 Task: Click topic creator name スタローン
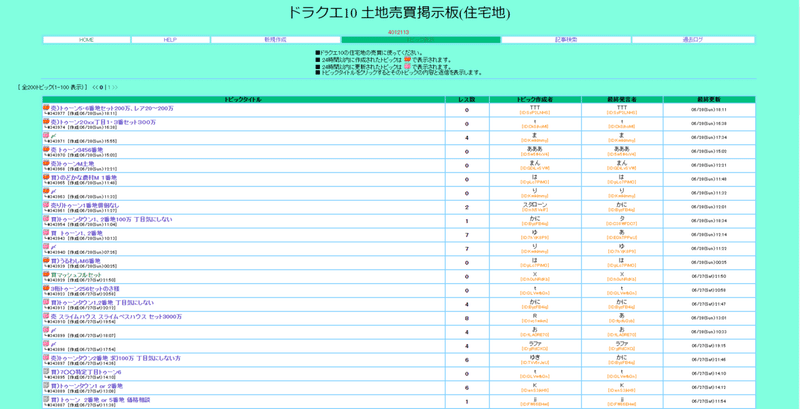[535, 204]
